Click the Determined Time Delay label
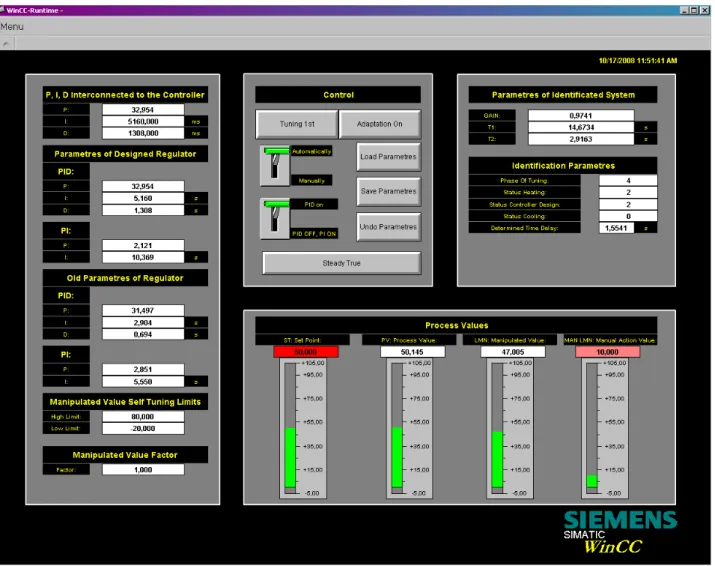715x566 pixels. (x=524, y=228)
